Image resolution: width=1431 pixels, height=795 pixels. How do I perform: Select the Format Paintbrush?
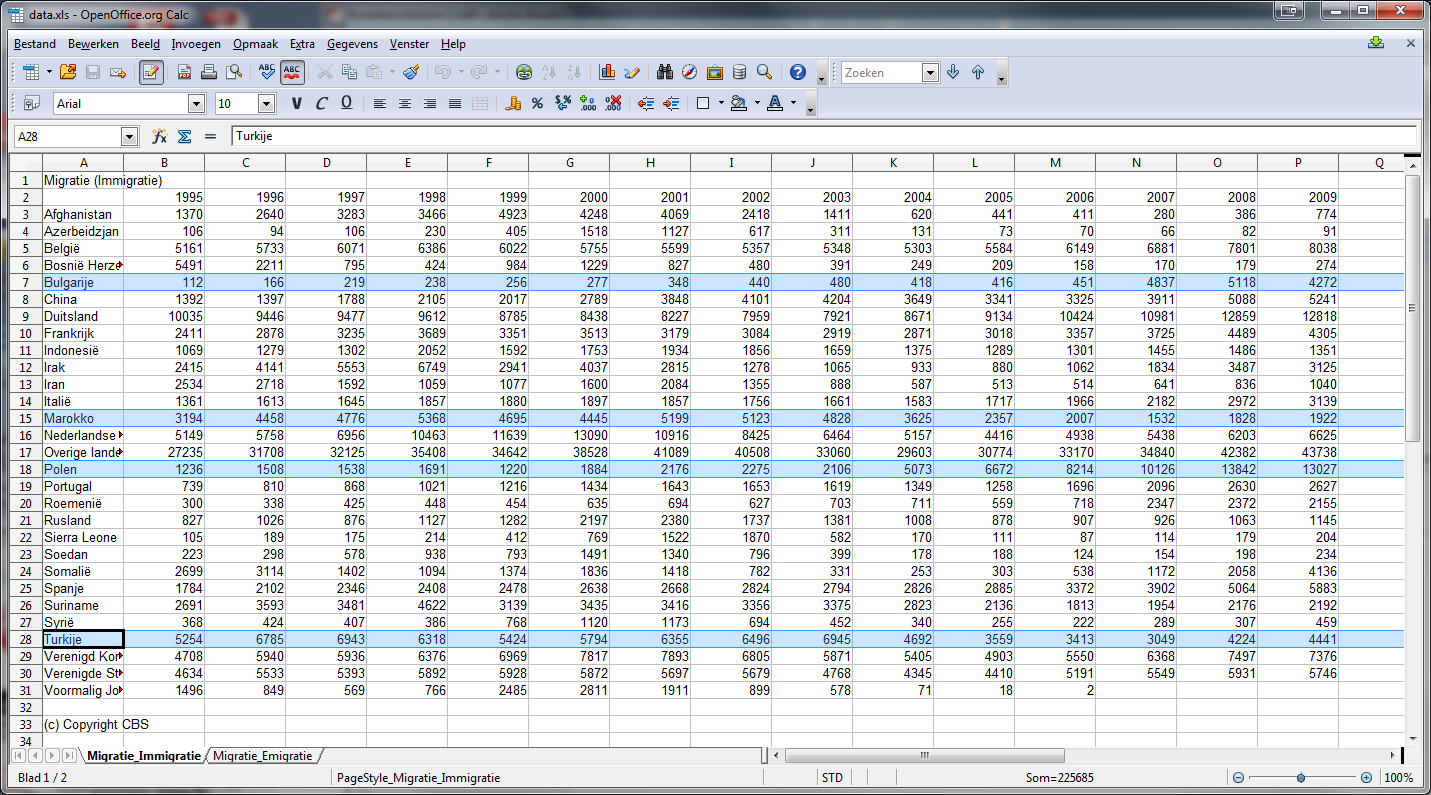coord(413,72)
